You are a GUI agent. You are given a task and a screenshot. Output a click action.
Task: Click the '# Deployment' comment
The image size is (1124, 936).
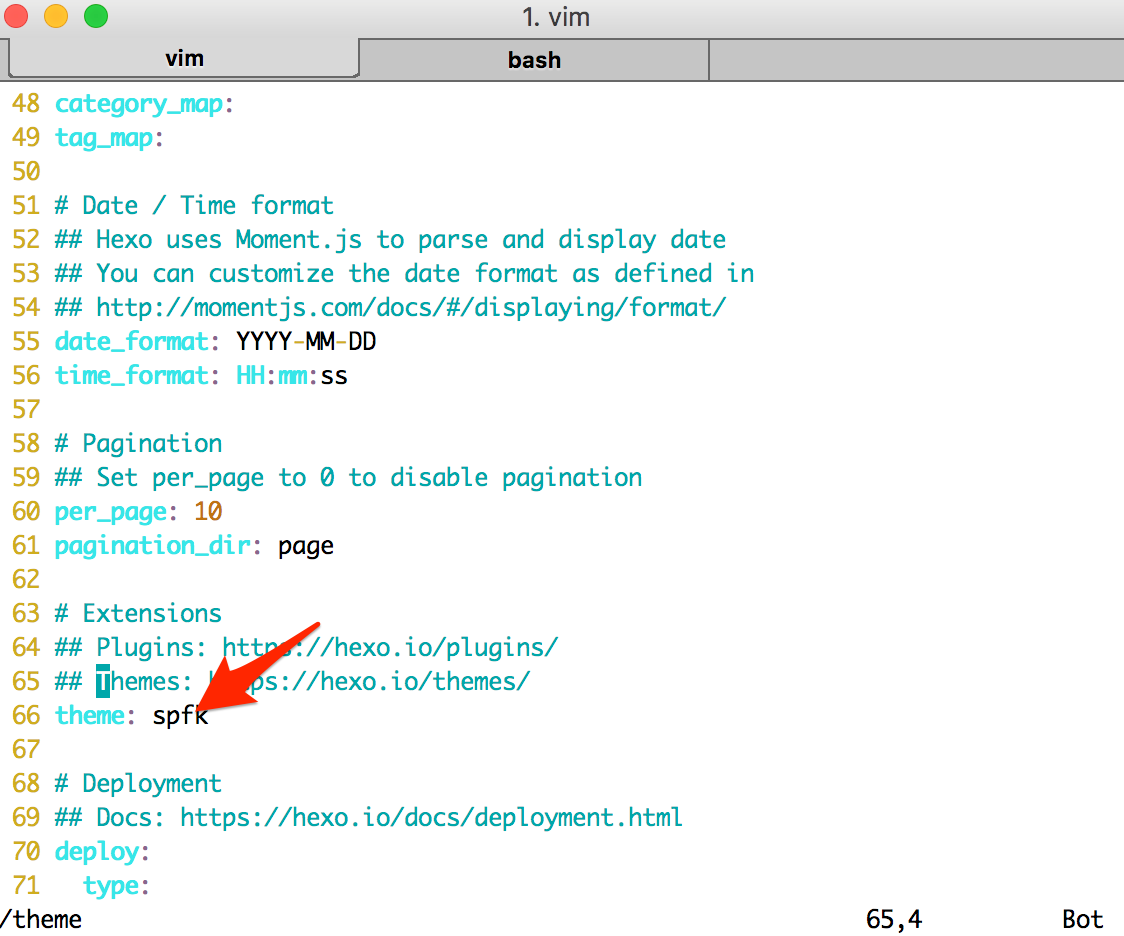pyautogui.click(x=138, y=784)
